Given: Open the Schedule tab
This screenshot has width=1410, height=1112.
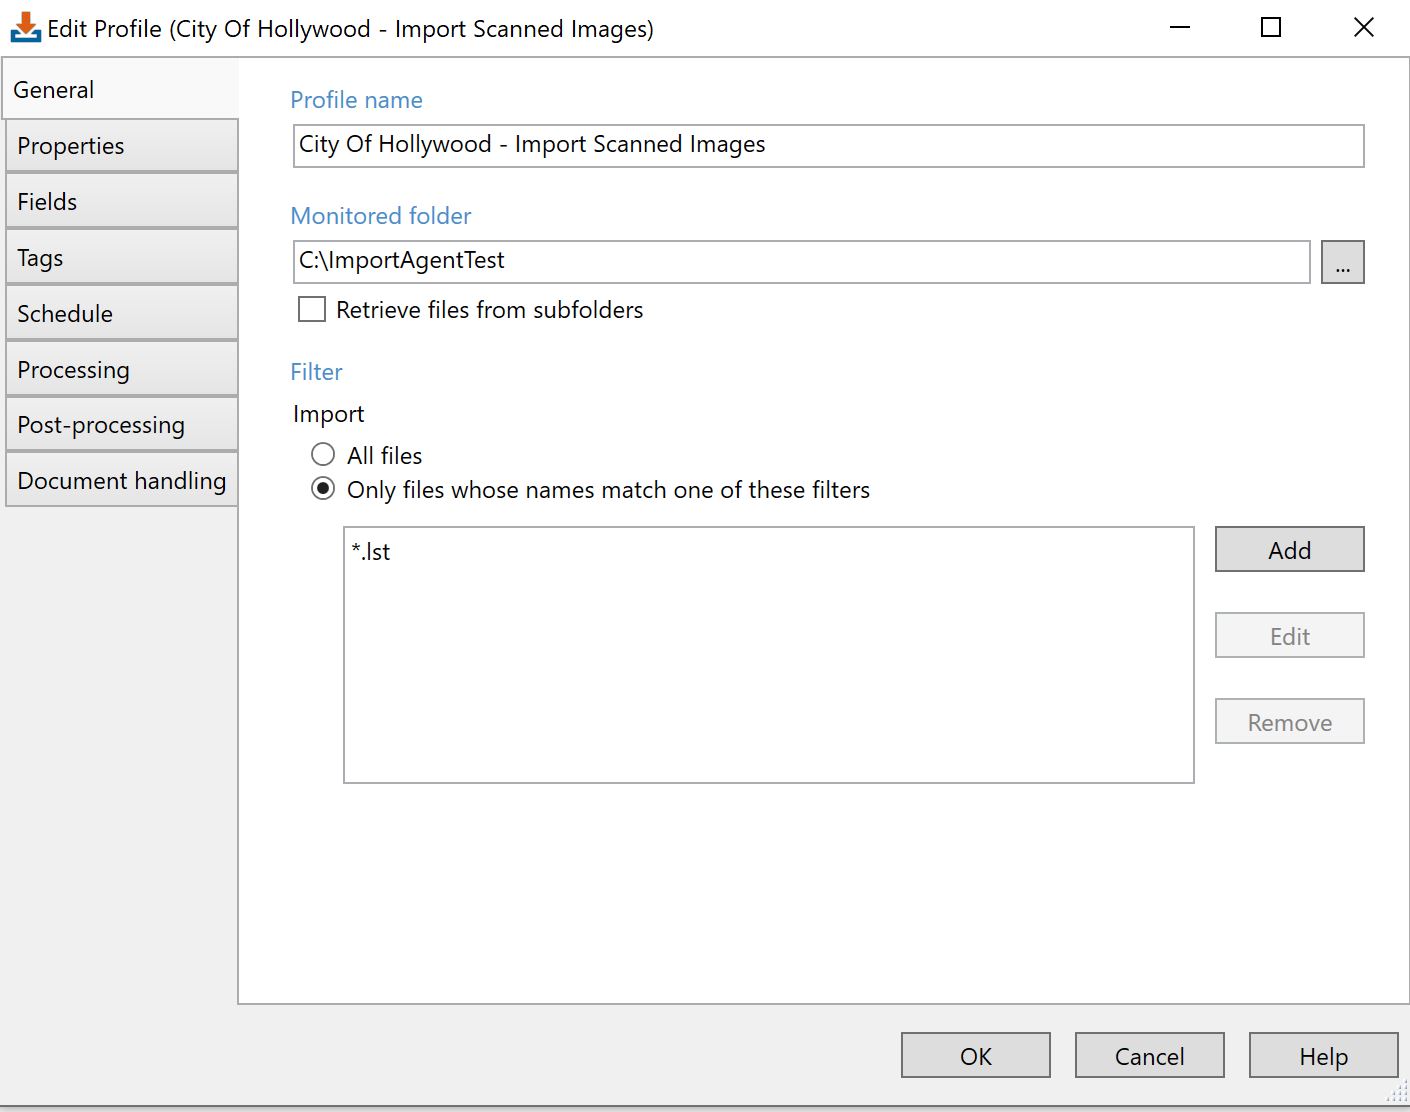Looking at the screenshot, I should 121,314.
